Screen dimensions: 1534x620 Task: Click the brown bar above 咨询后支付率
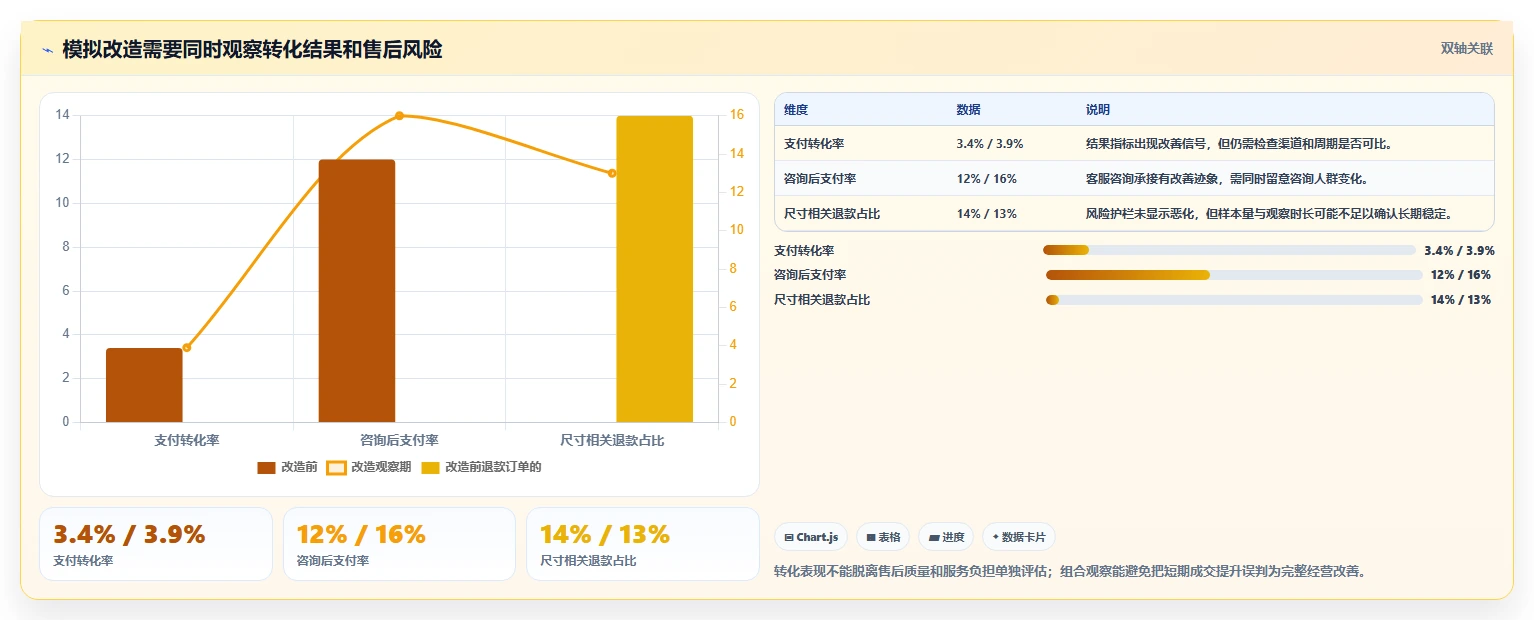click(357, 291)
